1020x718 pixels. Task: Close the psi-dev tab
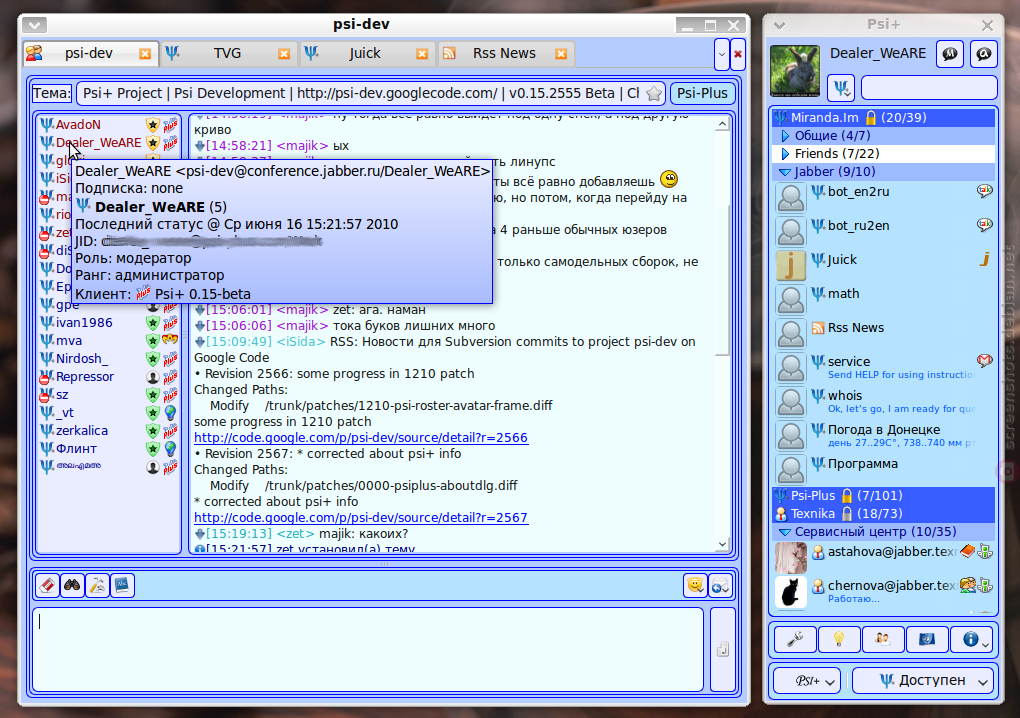pyautogui.click(x=145, y=54)
